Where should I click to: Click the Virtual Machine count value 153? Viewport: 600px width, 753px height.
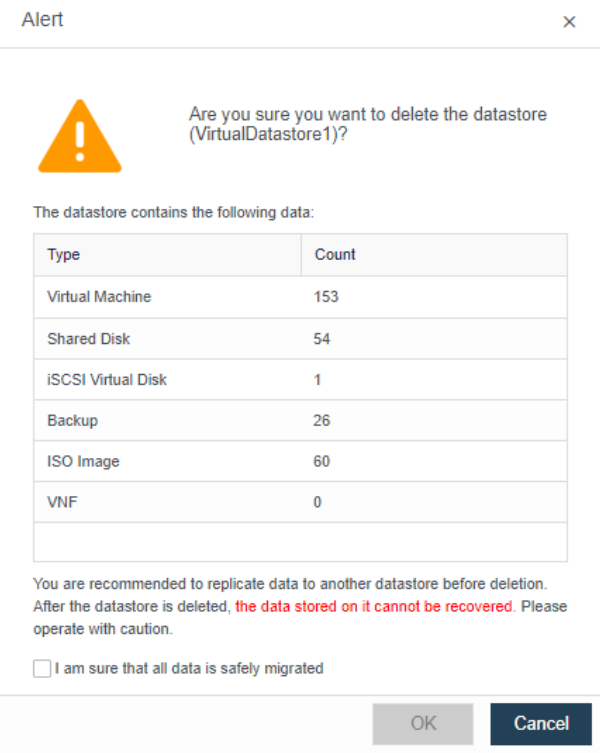[x=326, y=297]
